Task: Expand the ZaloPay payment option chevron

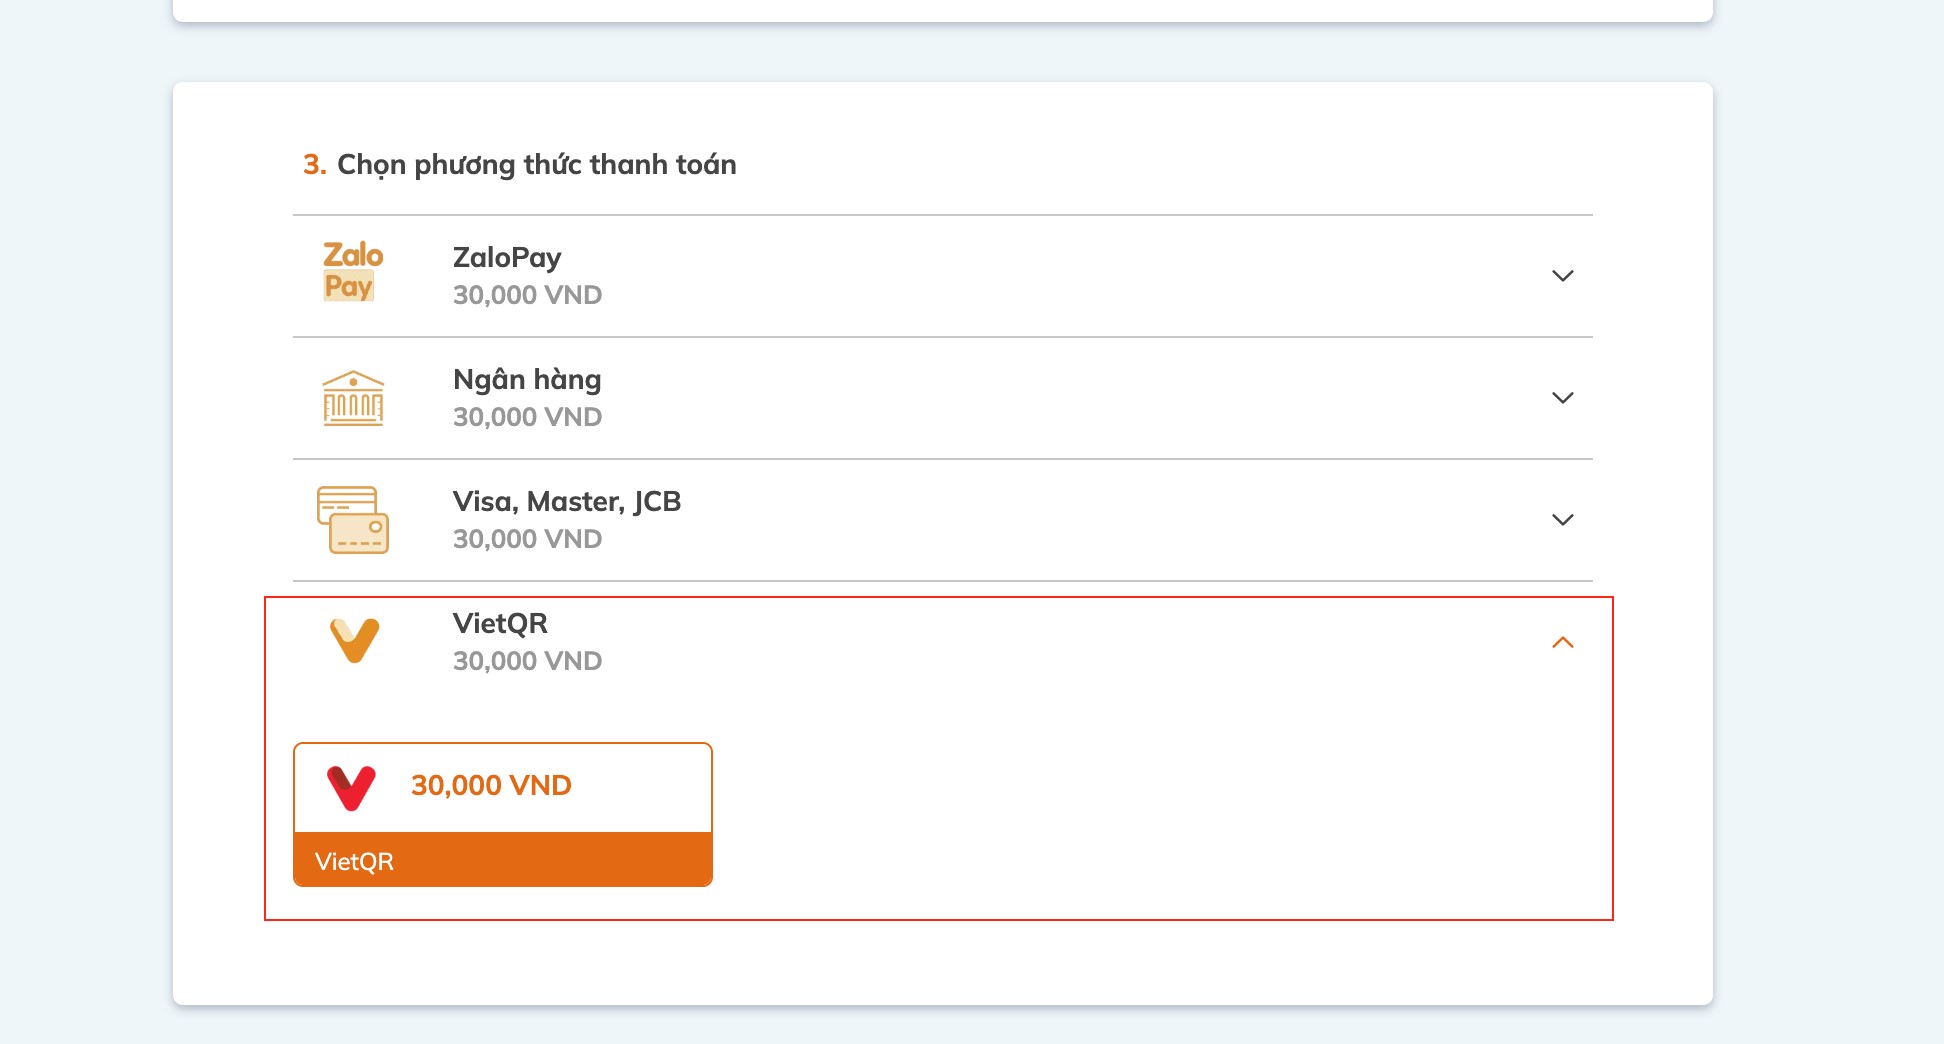Action: 1562,276
